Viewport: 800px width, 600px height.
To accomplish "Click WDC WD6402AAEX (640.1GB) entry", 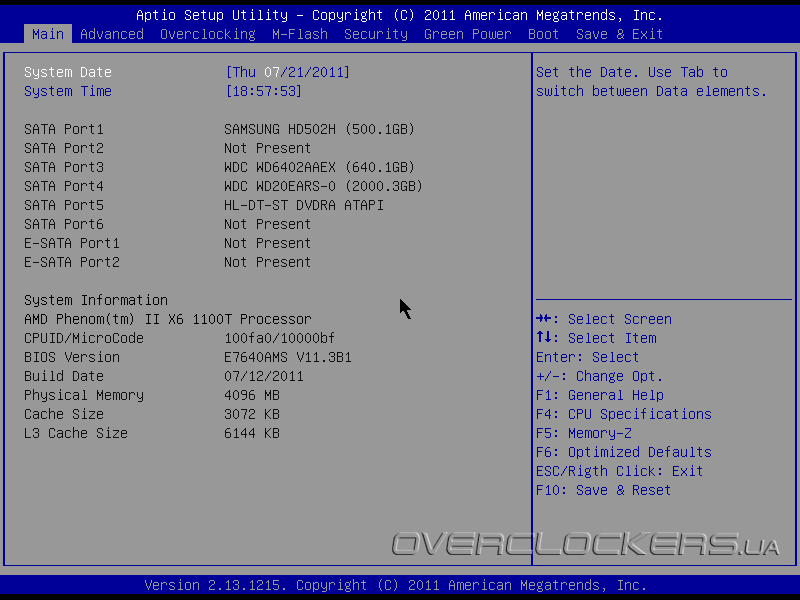I will coord(319,167).
